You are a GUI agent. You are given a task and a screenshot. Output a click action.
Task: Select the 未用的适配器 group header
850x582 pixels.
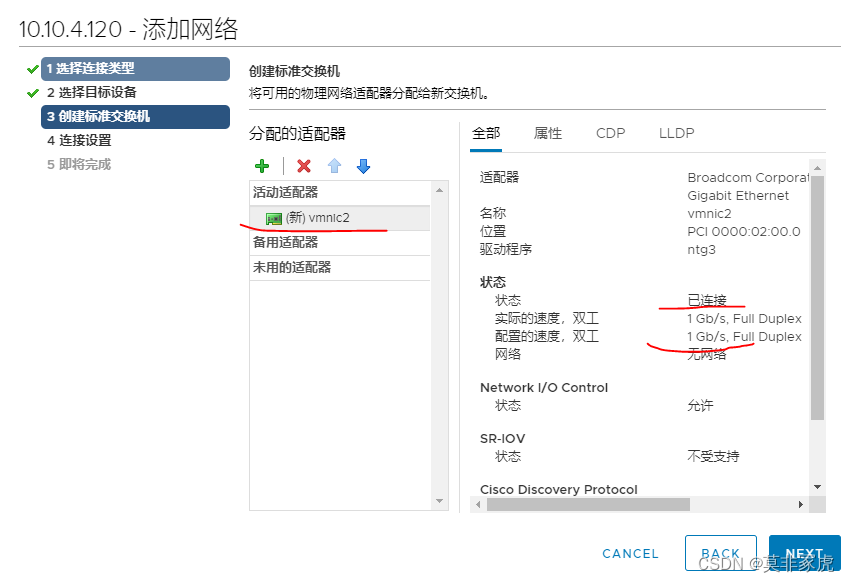pyautogui.click(x=340, y=267)
